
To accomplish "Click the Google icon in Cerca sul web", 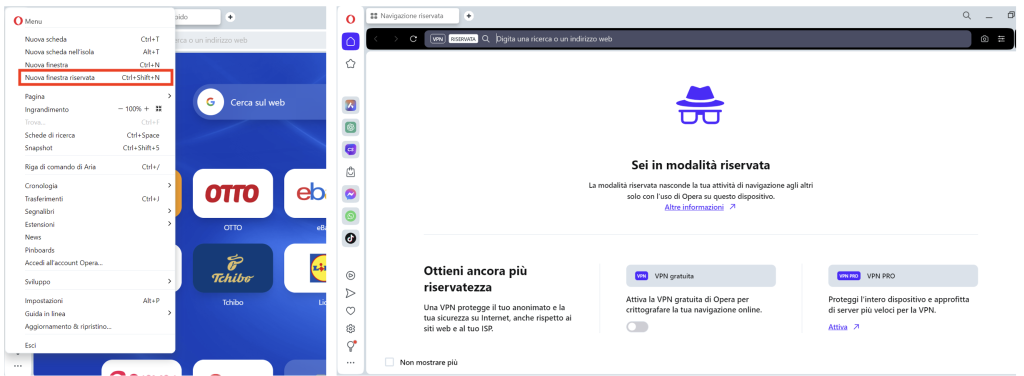I will pyautogui.click(x=210, y=102).
